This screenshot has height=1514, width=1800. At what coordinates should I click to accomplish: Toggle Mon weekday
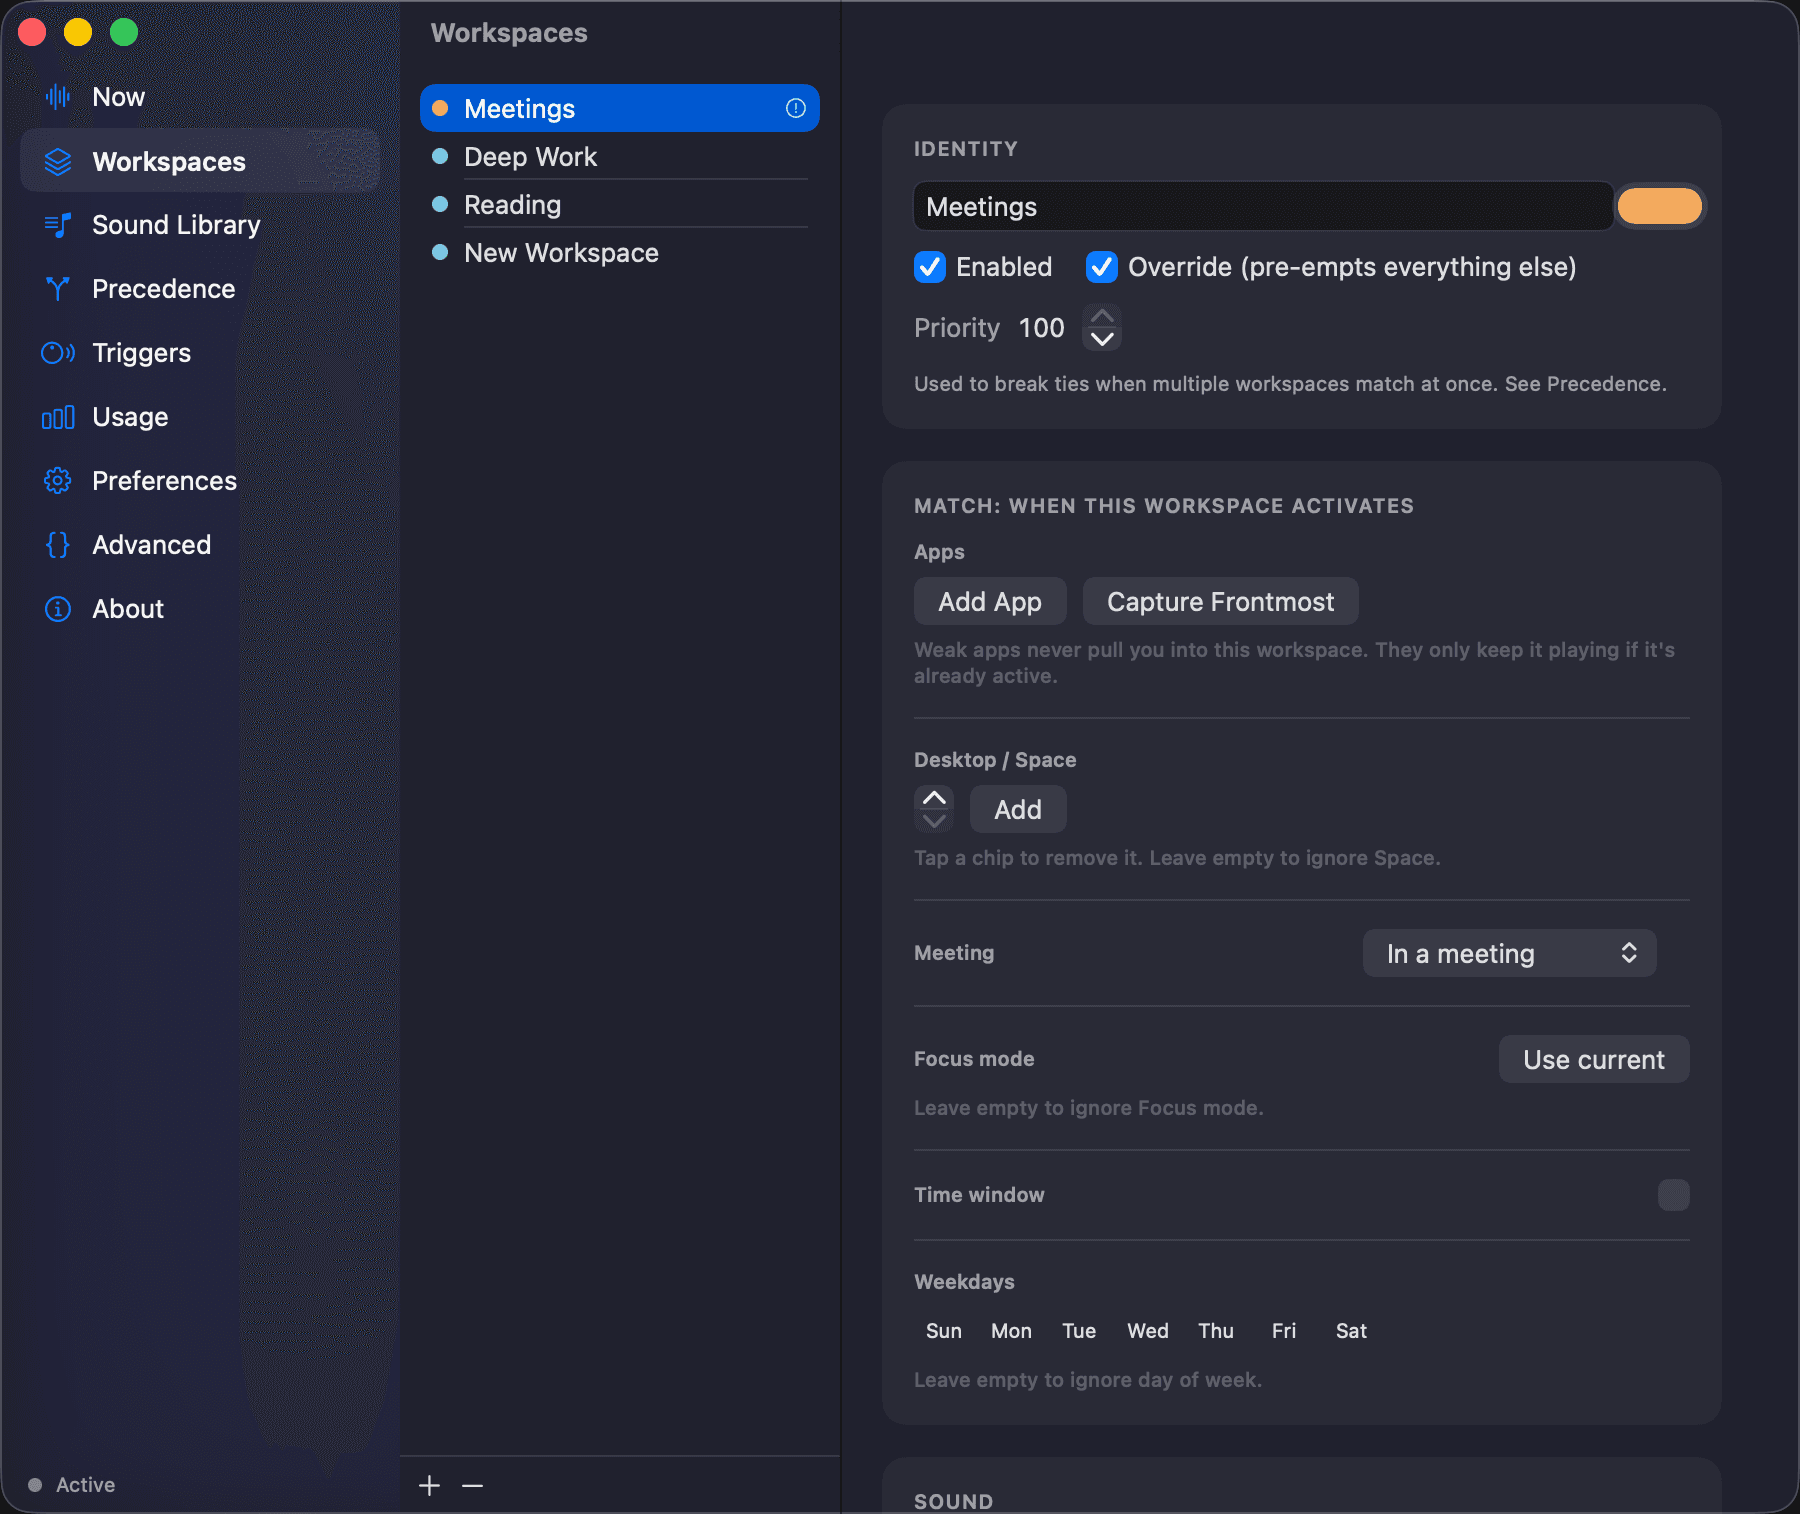click(x=1011, y=1331)
